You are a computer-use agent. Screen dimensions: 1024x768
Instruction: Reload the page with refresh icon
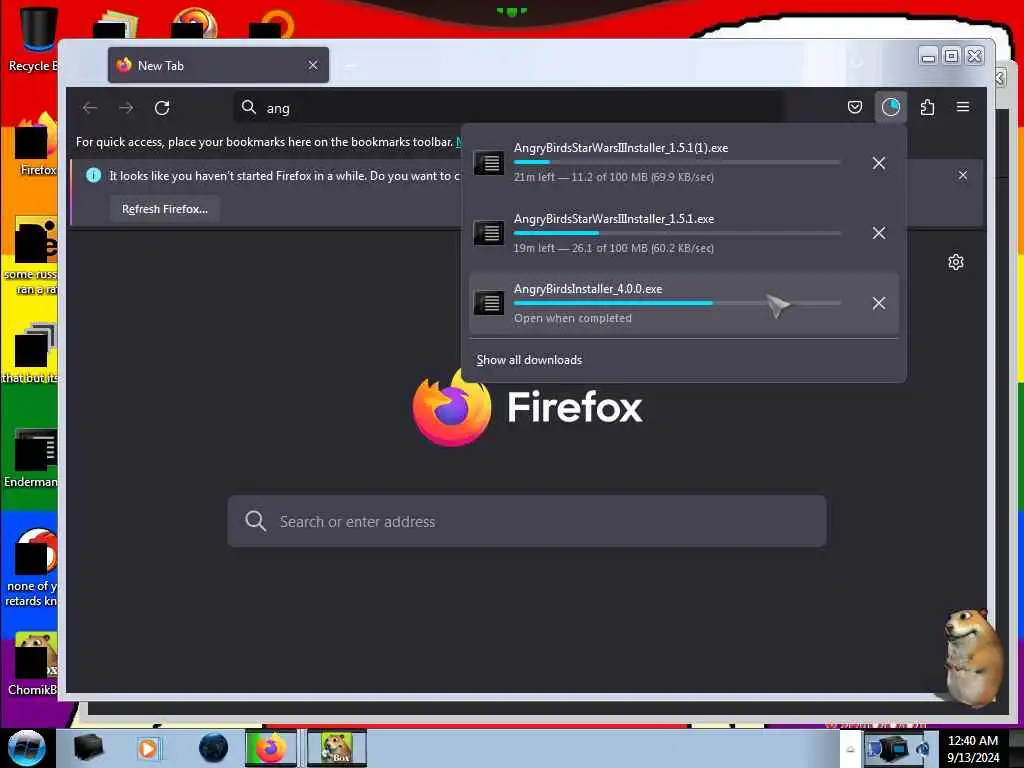click(162, 108)
